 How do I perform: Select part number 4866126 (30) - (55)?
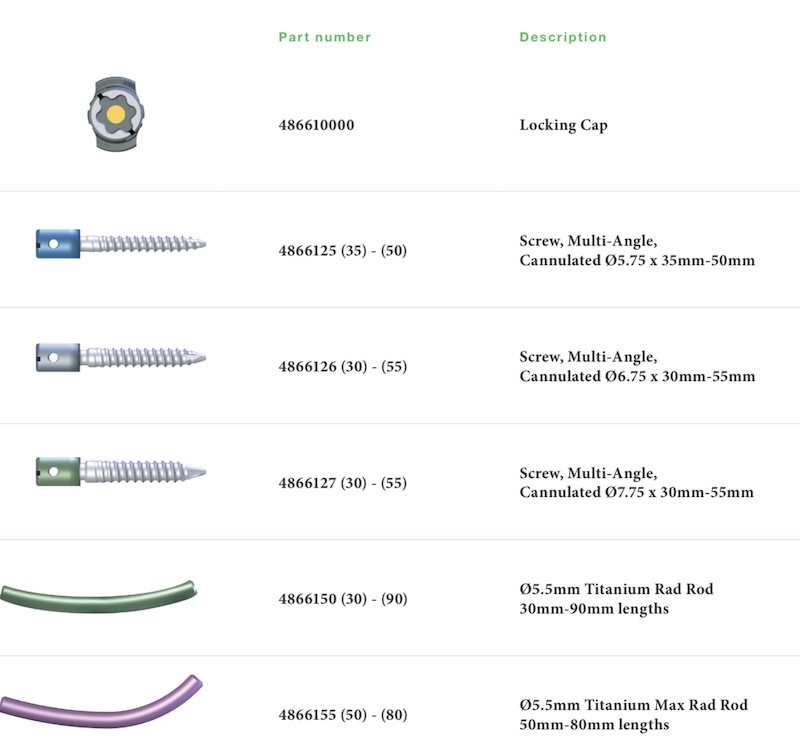342,367
